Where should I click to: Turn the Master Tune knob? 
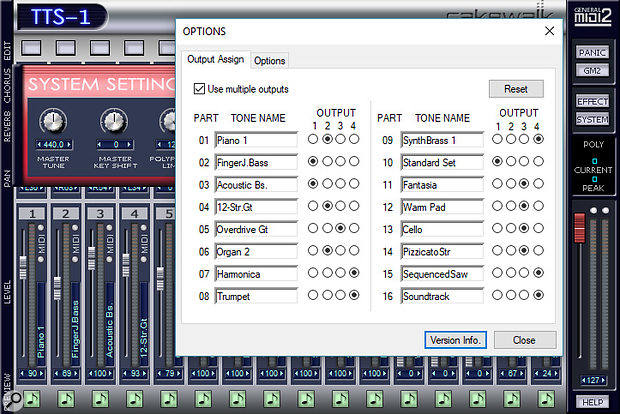(53, 121)
